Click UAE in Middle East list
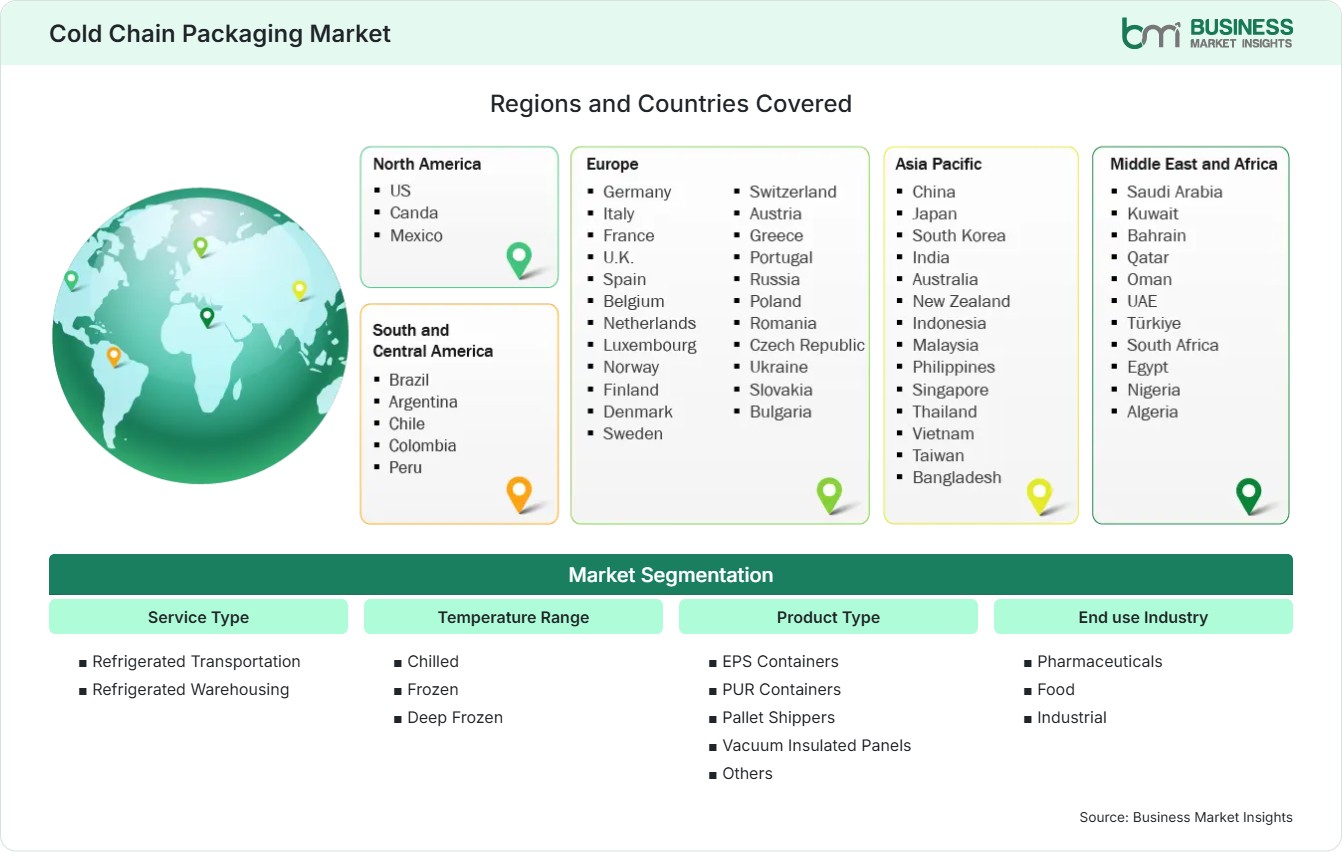This screenshot has height=852, width=1342. click(x=1142, y=301)
